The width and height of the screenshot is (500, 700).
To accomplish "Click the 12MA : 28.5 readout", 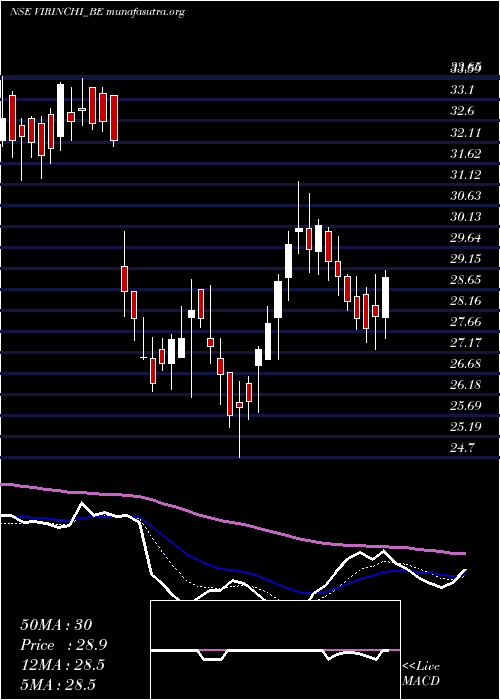I will 62,665.
